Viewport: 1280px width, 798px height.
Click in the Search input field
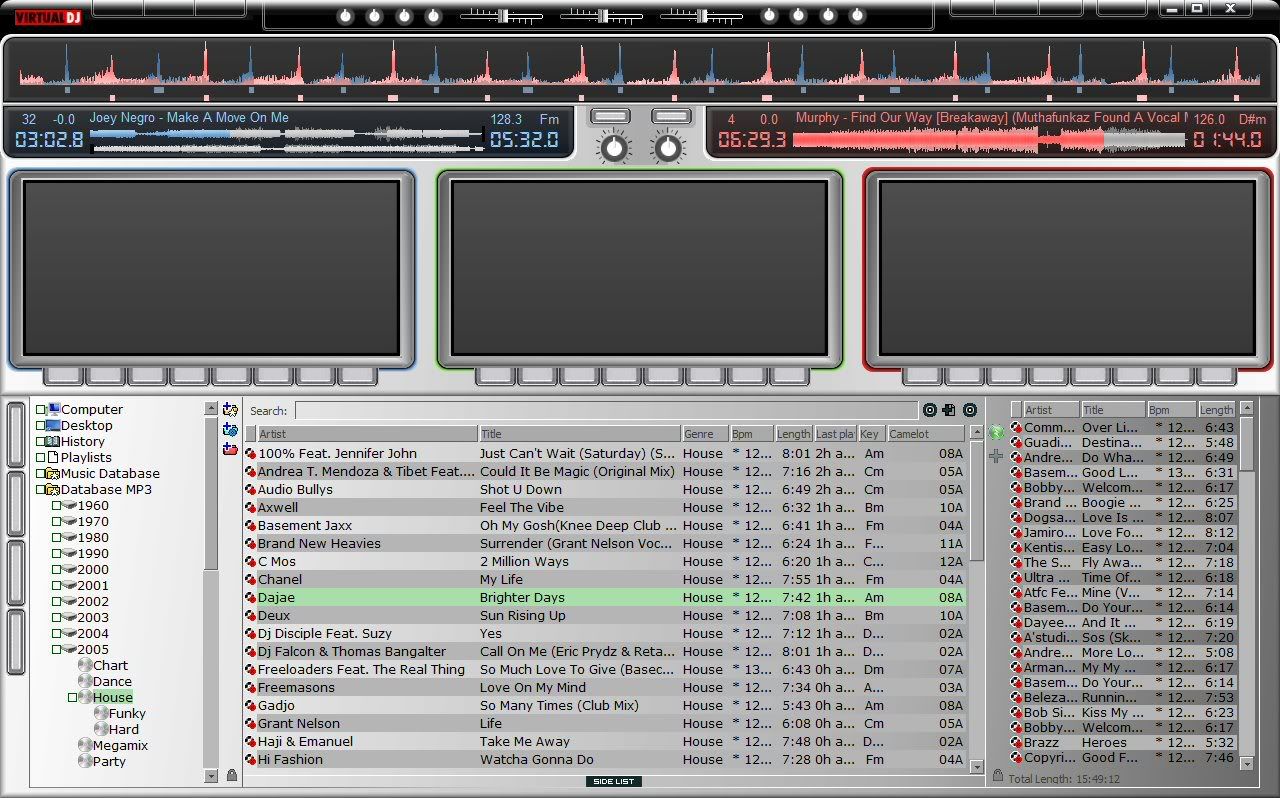point(606,410)
